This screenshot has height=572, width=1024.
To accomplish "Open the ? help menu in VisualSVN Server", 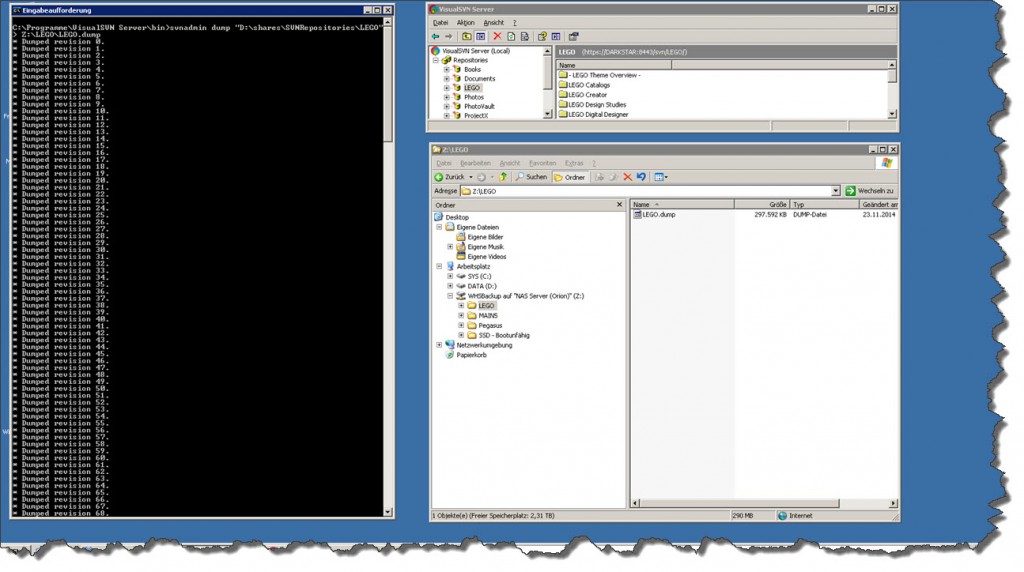I will (x=515, y=23).
